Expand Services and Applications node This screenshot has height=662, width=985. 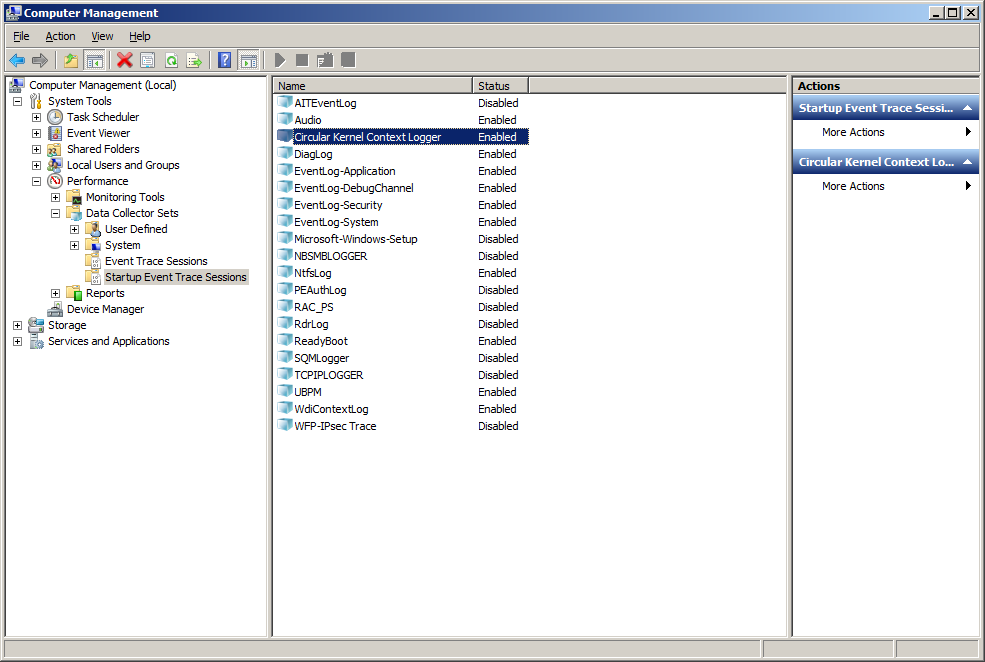coord(18,341)
